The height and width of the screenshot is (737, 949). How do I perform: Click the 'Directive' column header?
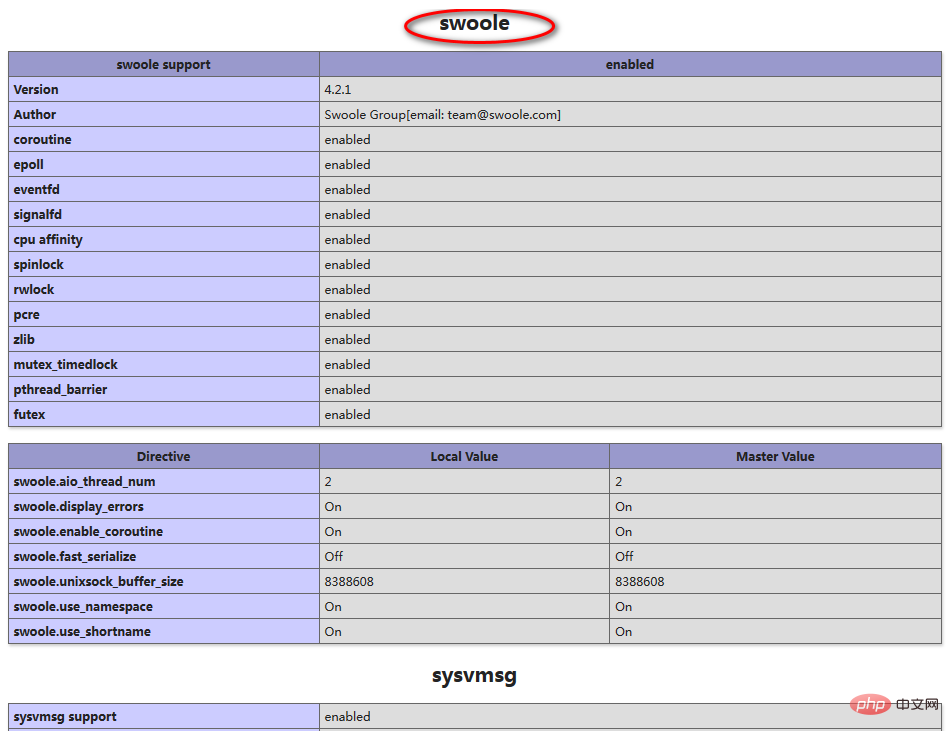pos(164,457)
